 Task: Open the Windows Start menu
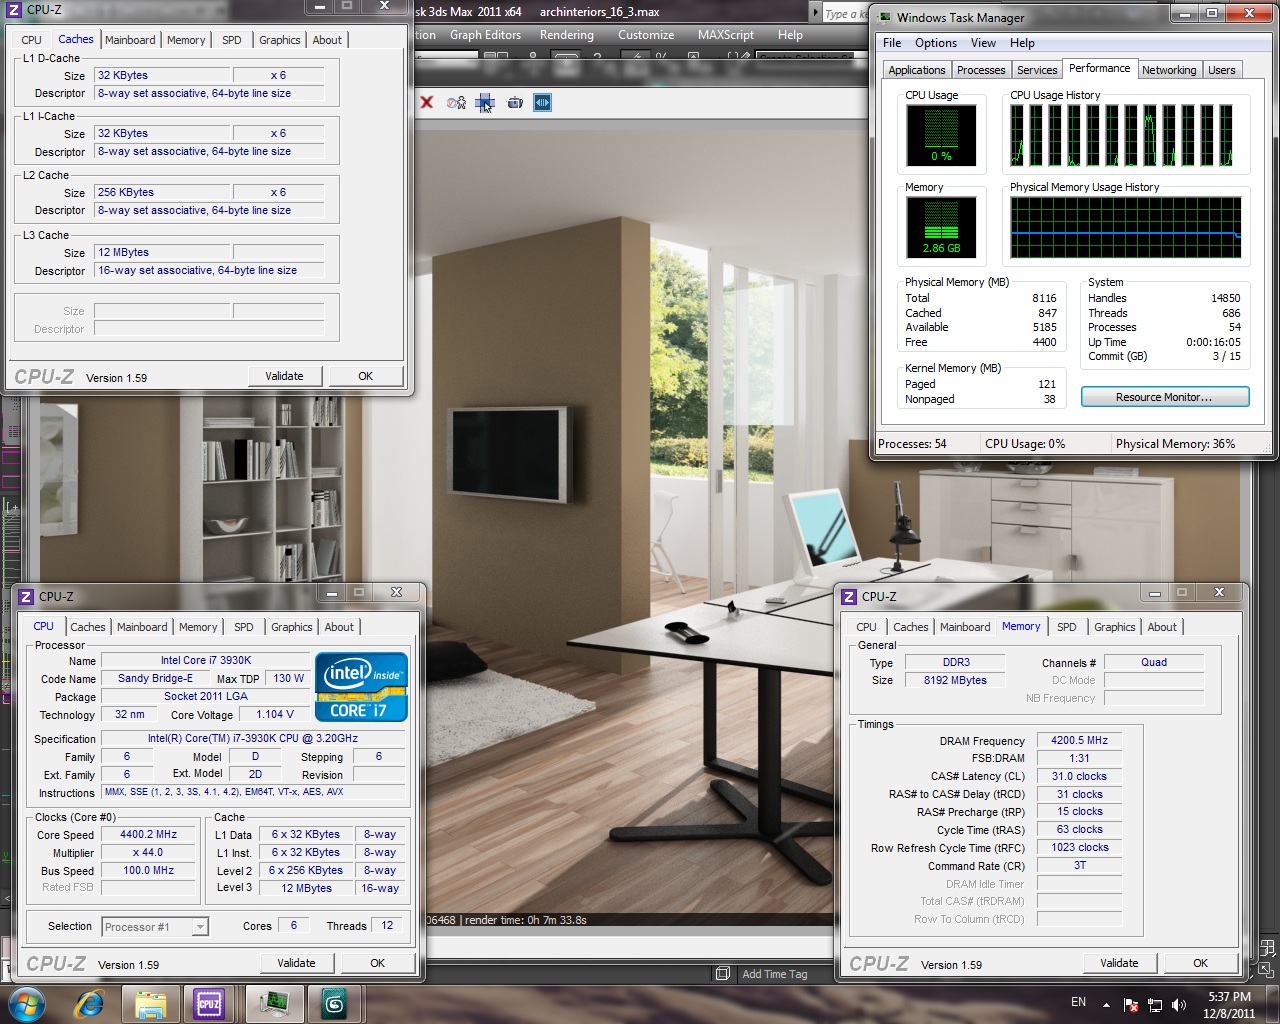pyautogui.click(x=26, y=1003)
